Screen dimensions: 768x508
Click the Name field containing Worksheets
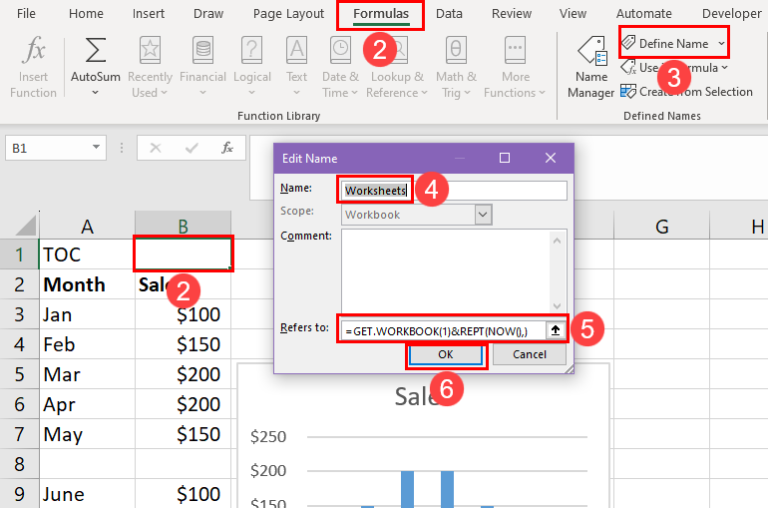[454, 190]
